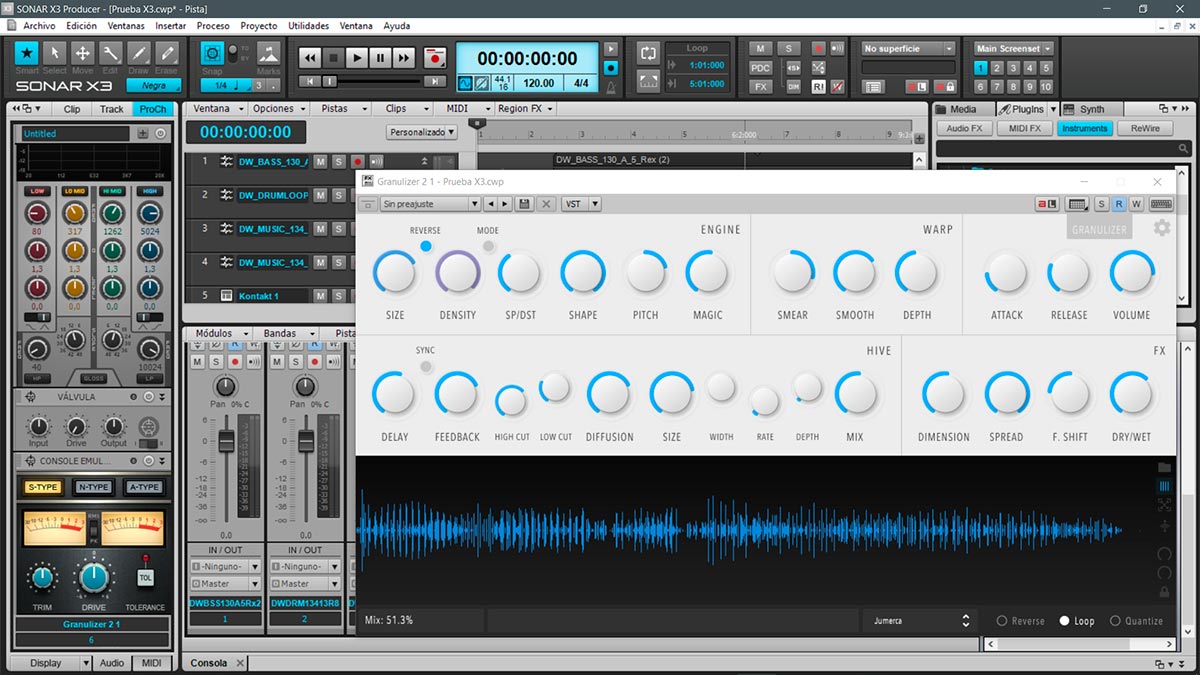Start playback with the Play button
Viewport: 1200px width, 675px height.
pyautogui.click(x=357, y=58)
